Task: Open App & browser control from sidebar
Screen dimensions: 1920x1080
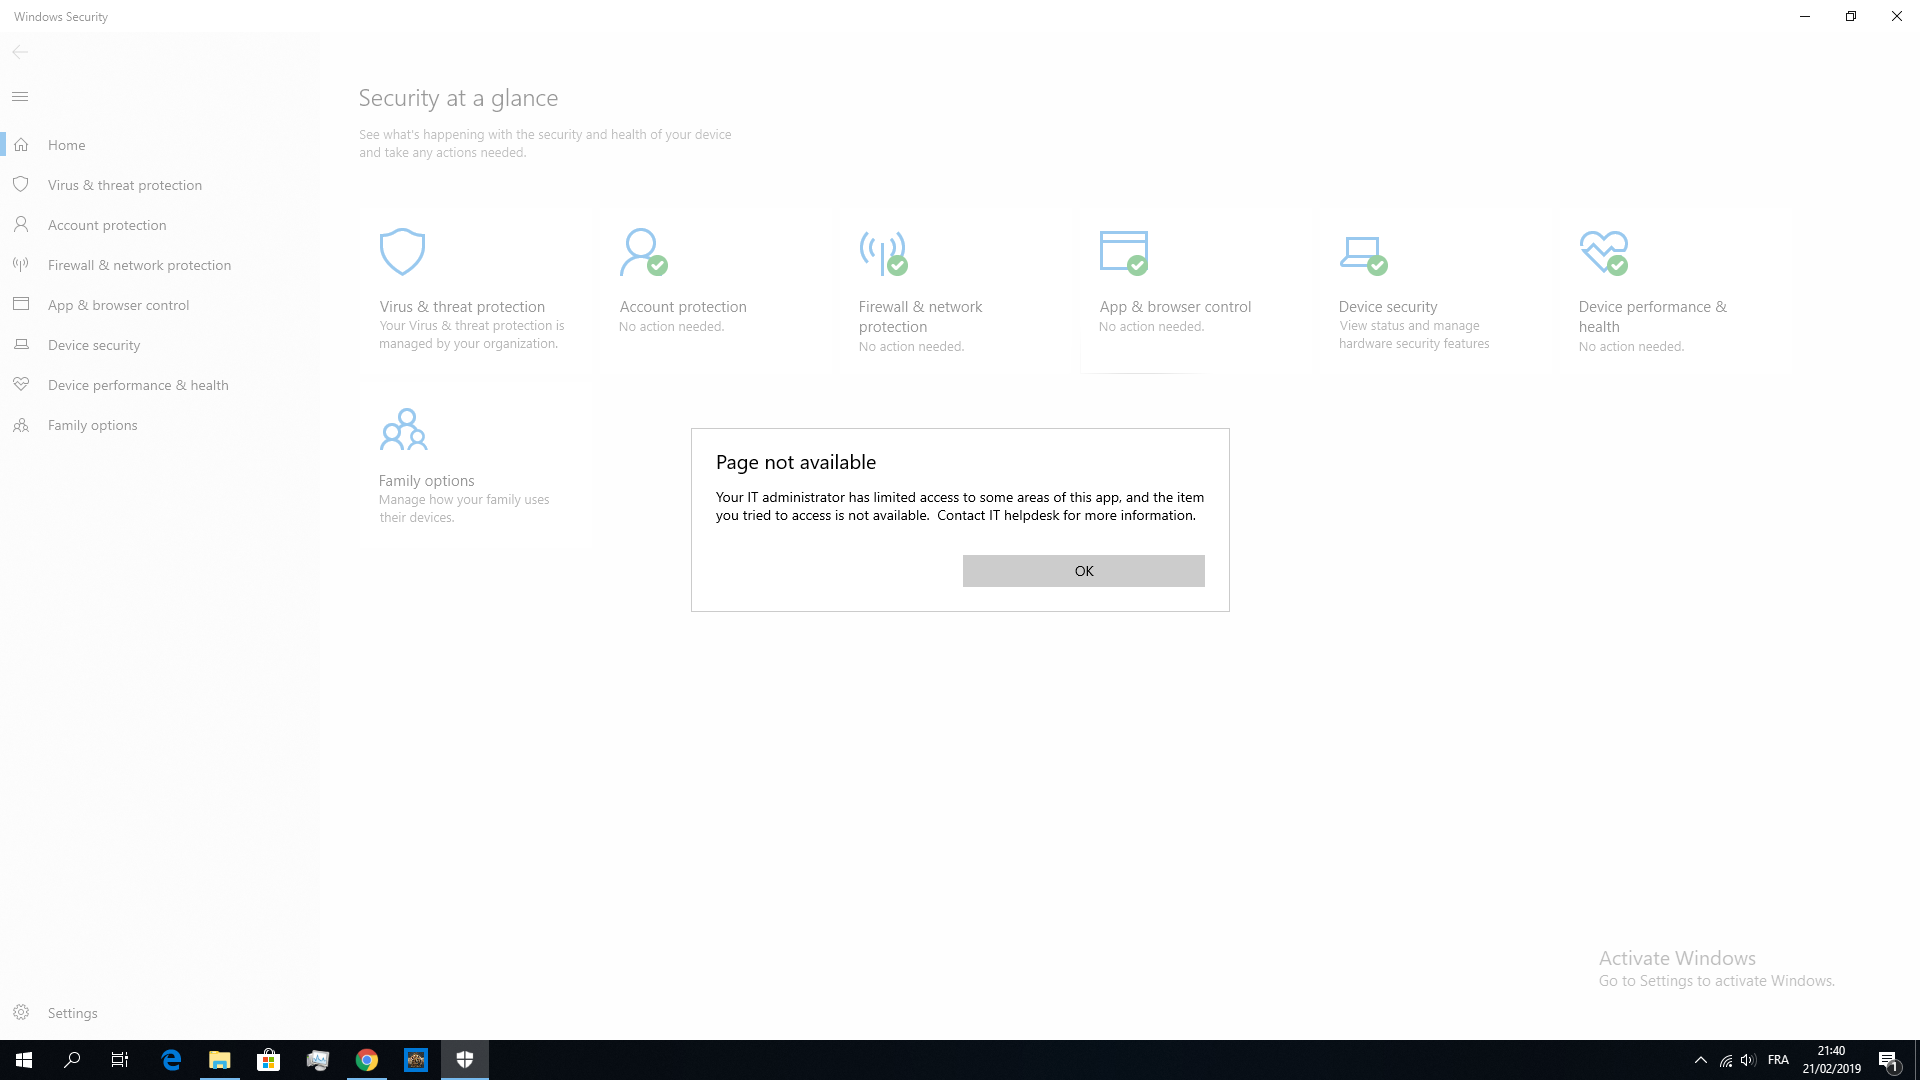Action: coord(118,305)
